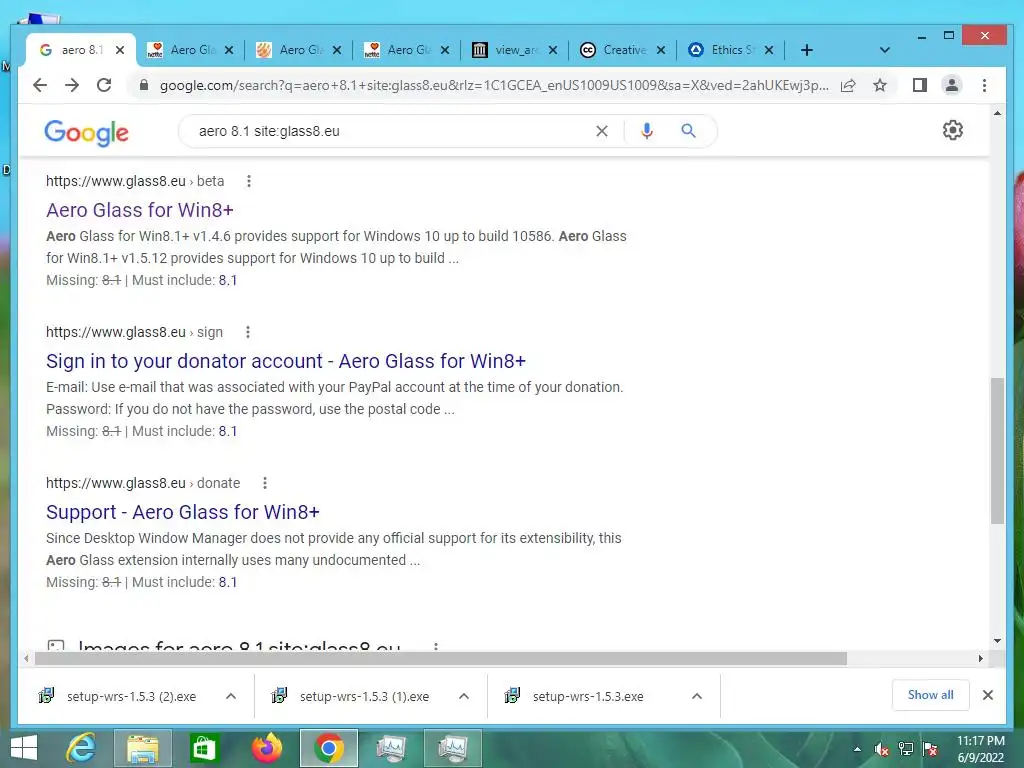Launch Firefox from taskbar
The width and height of the screenshot is (1024, 768).
coord(267,748)
